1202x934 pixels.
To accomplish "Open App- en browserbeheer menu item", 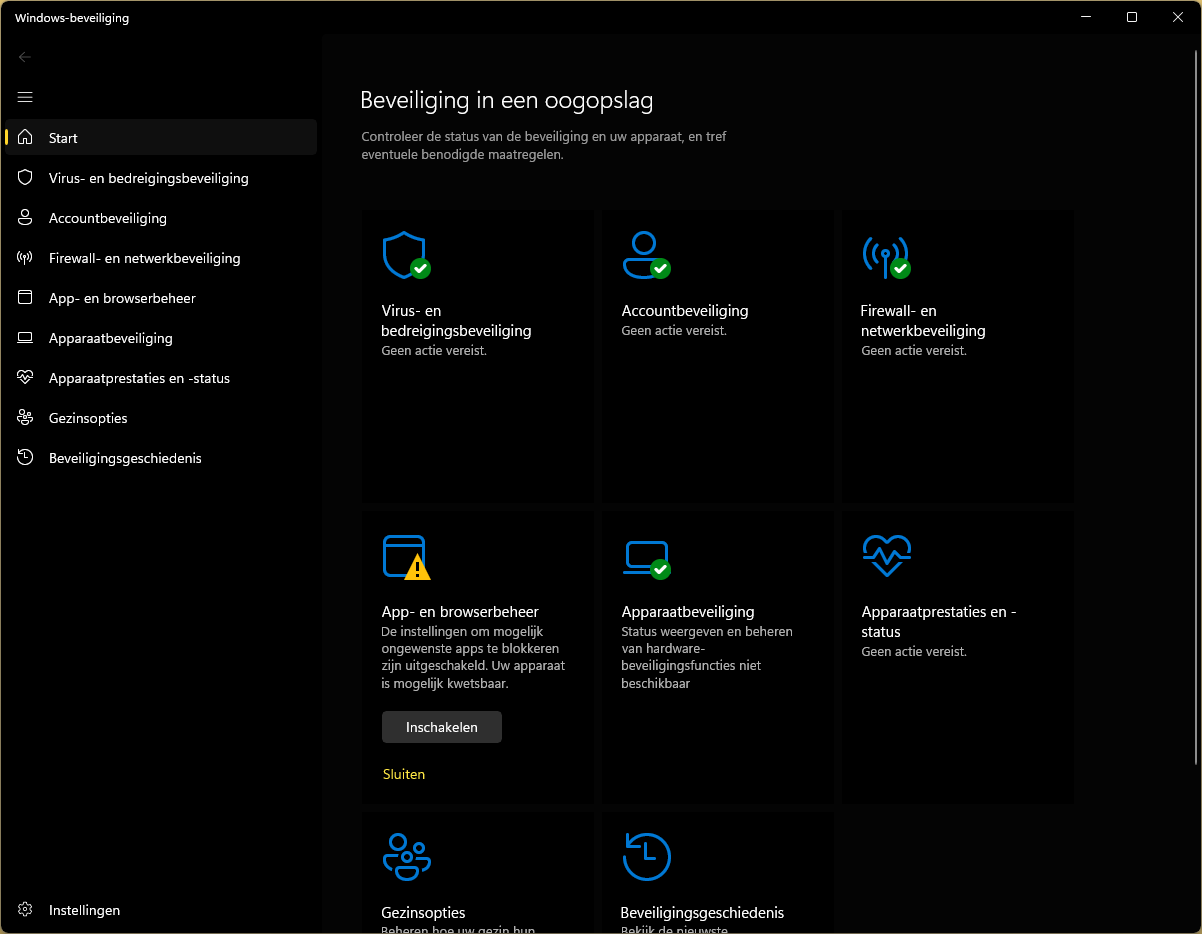I will tap(161, 298).
